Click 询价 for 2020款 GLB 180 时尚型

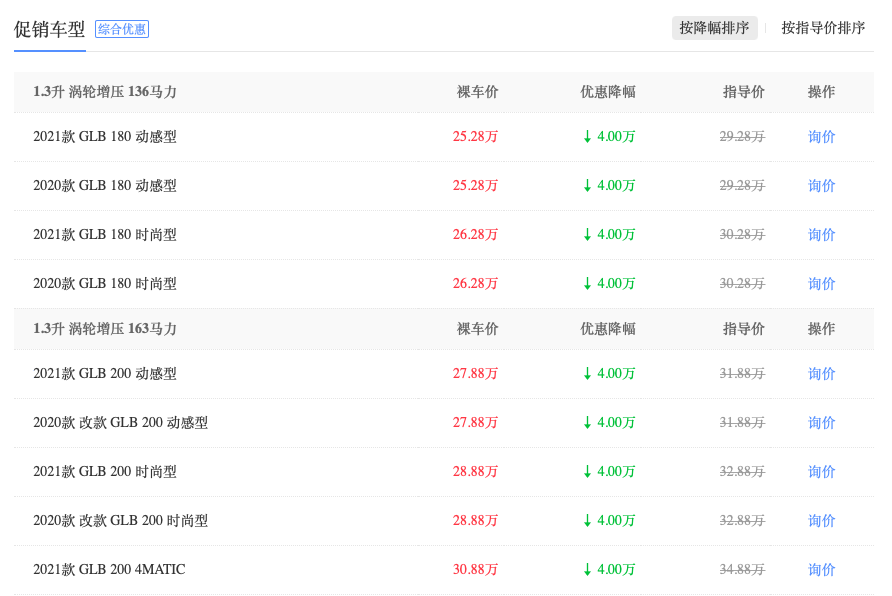pyautogui.click(x=821, y=284)
